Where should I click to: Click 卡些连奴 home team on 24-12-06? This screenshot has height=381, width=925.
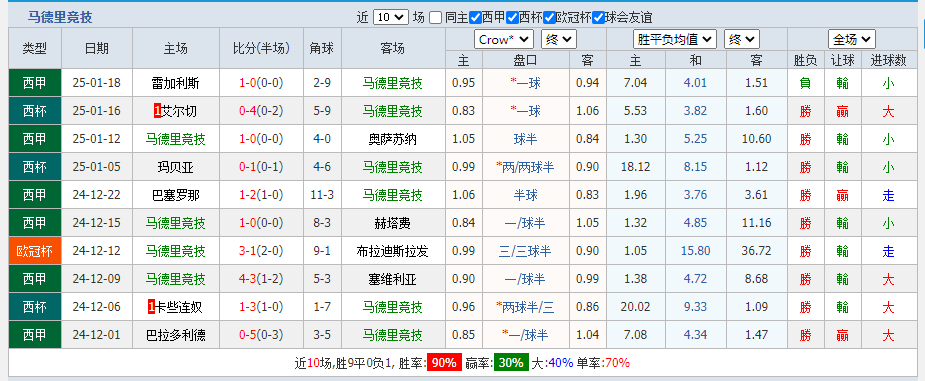click(179, 307)
